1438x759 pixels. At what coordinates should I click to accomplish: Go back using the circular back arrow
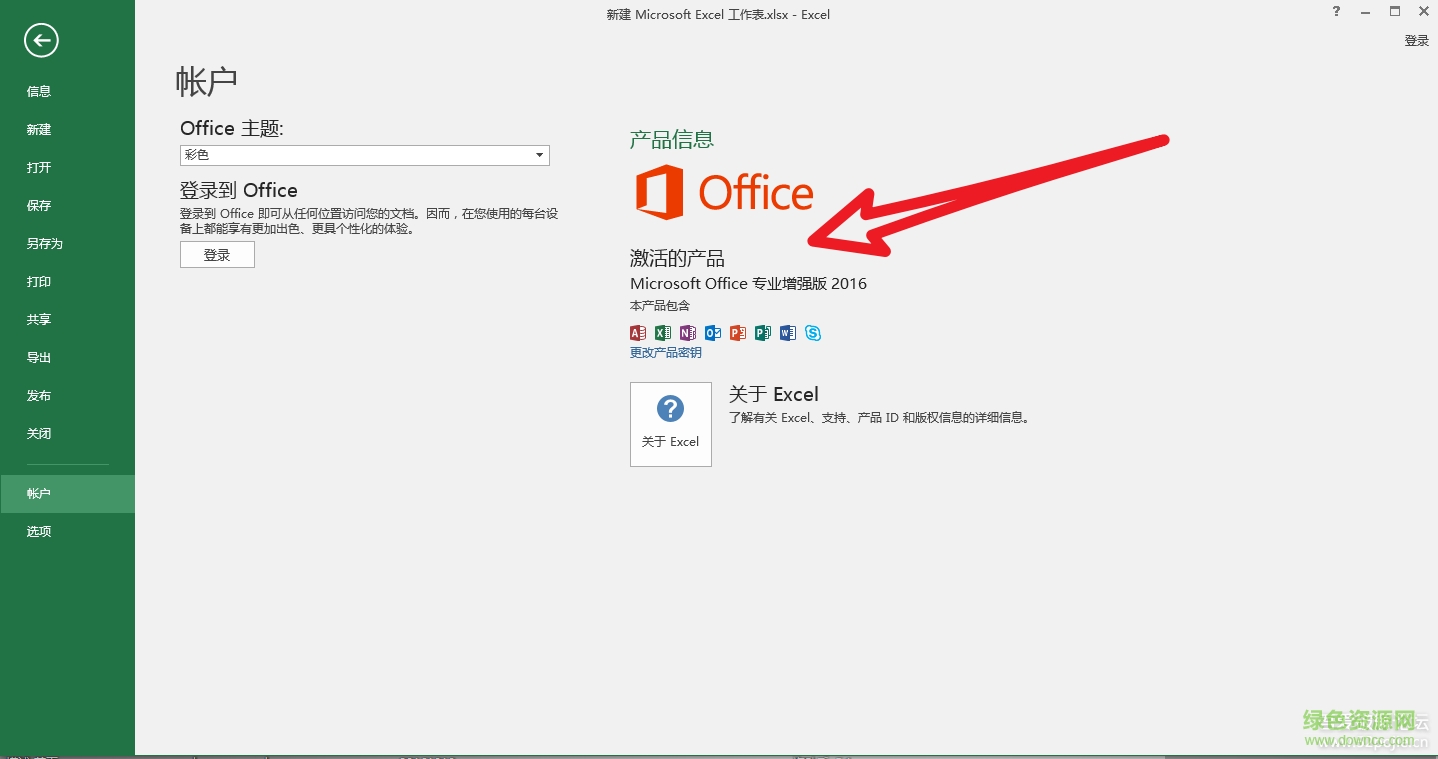[41, 40]
